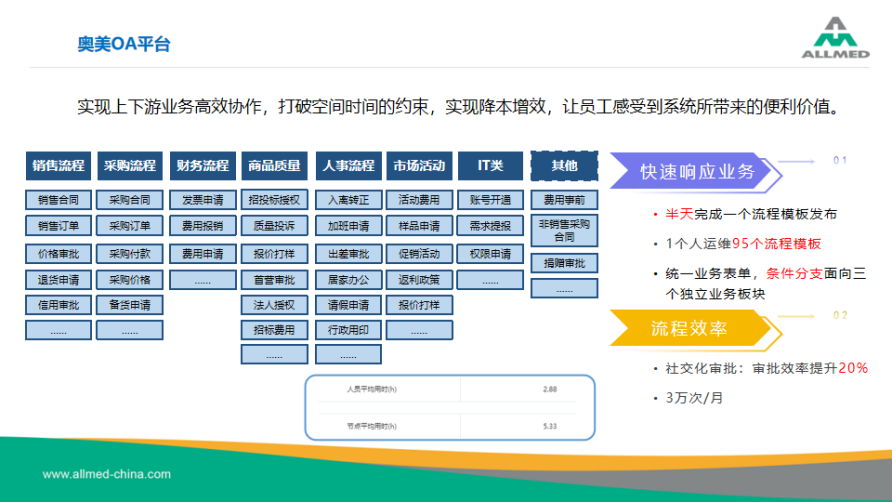Viewport: 892px width, 502px height.
Task: Click the 活动费用 box
Action: (x=419, y=200)
